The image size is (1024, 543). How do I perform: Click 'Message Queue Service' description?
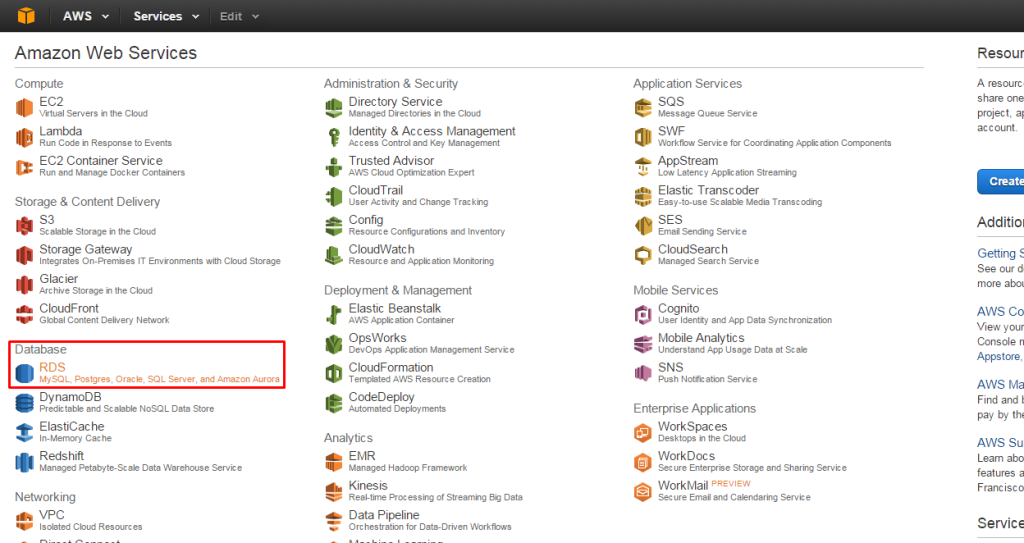[x=707, y=113]
